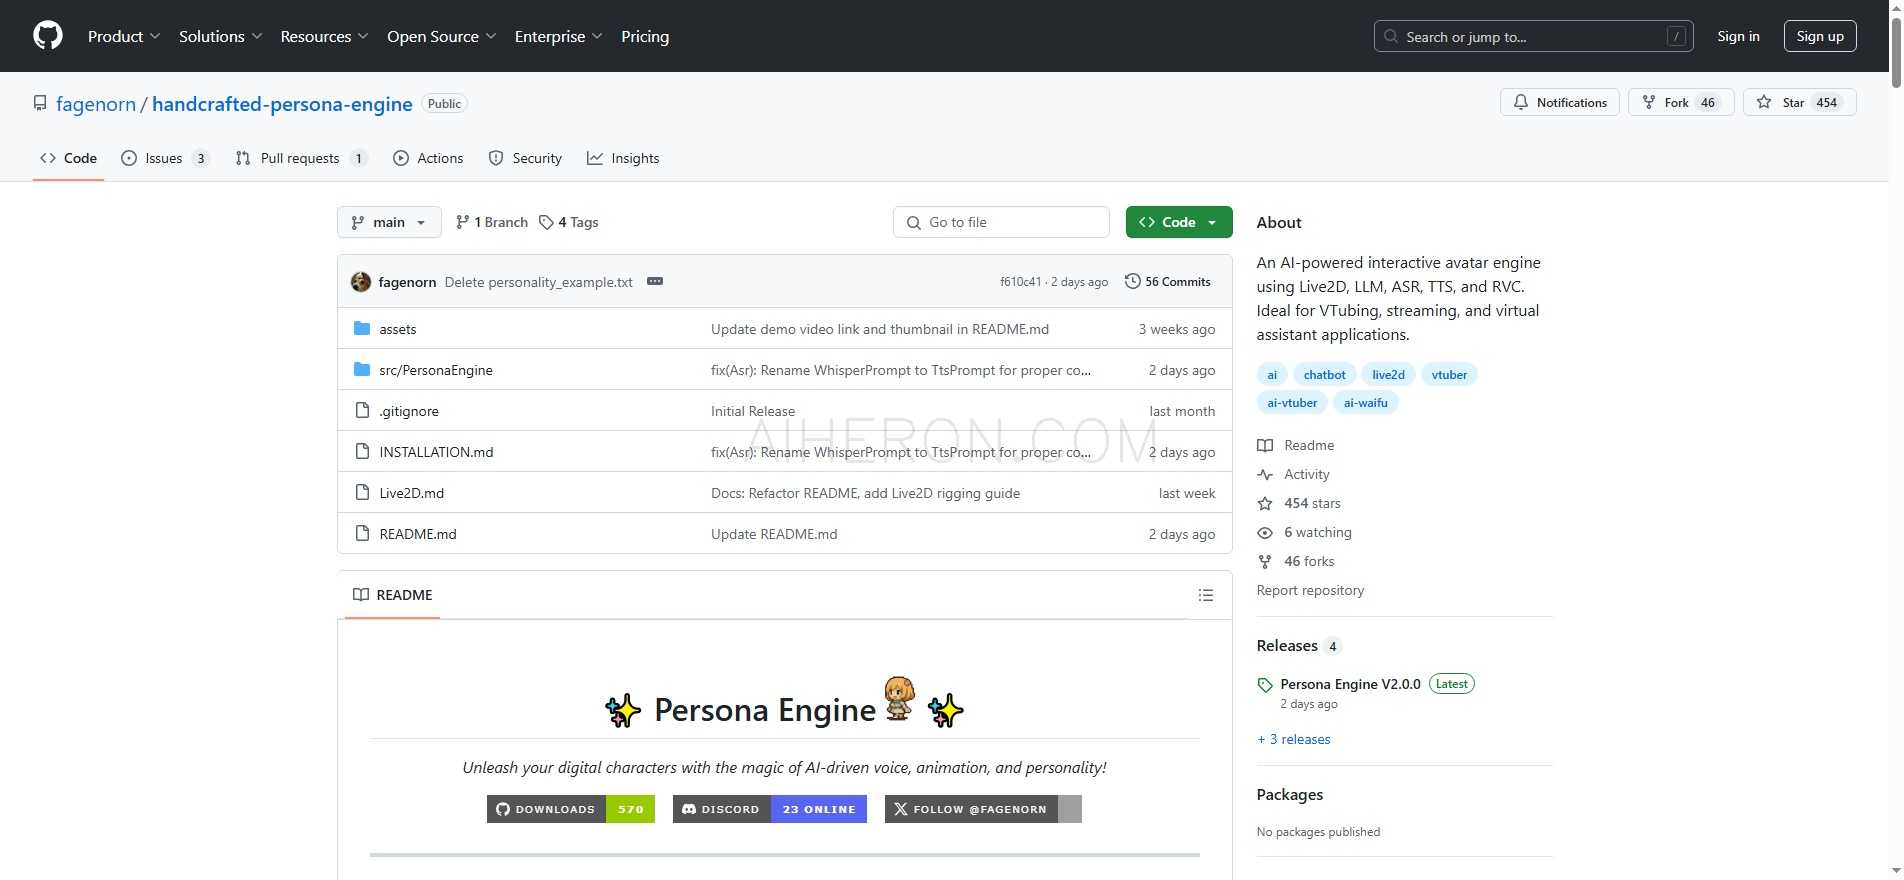
Task: Open the INSTALLATION.md file
Action: pos(436,452)
